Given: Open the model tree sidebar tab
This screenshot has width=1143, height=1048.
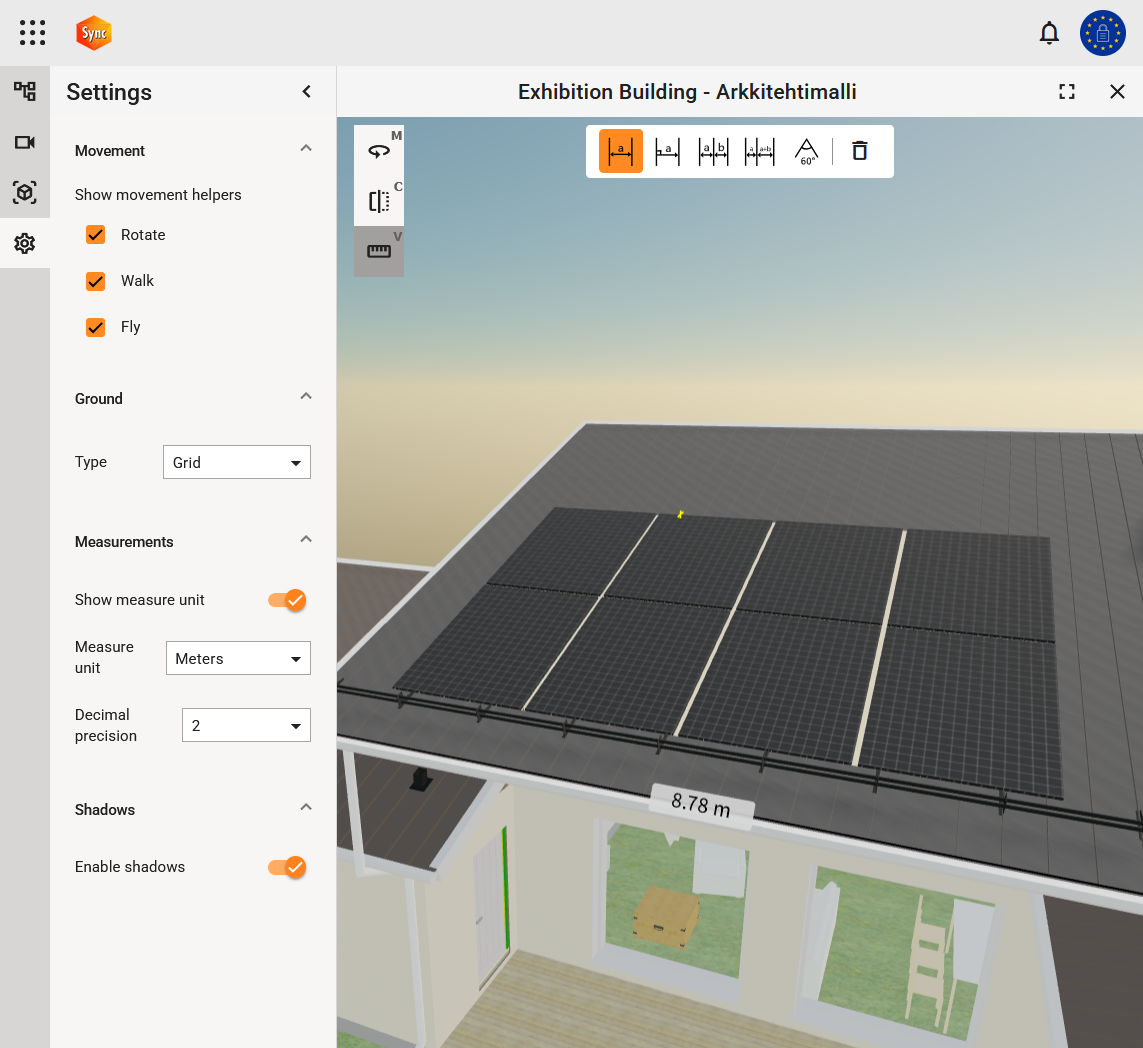Looking at the screenshot, I should (x=25, y=92).
